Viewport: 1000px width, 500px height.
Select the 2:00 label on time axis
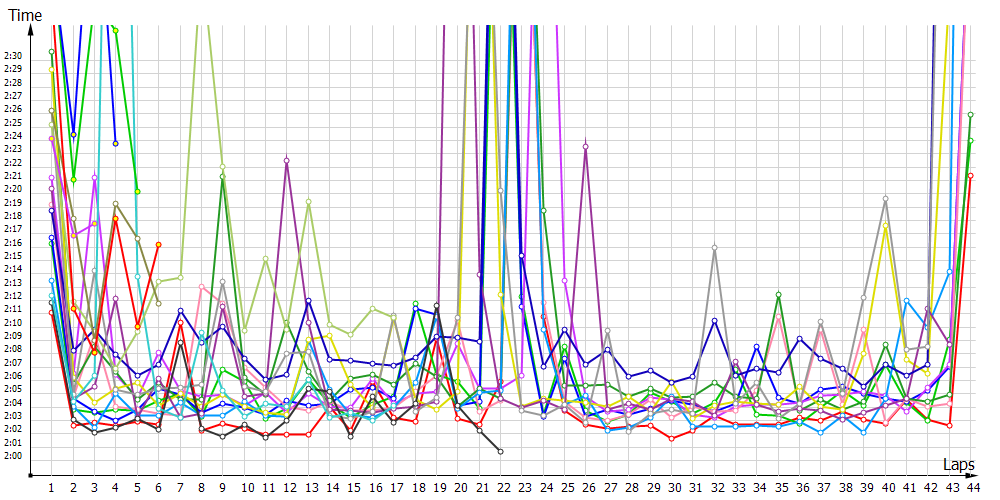coord(13,456)
